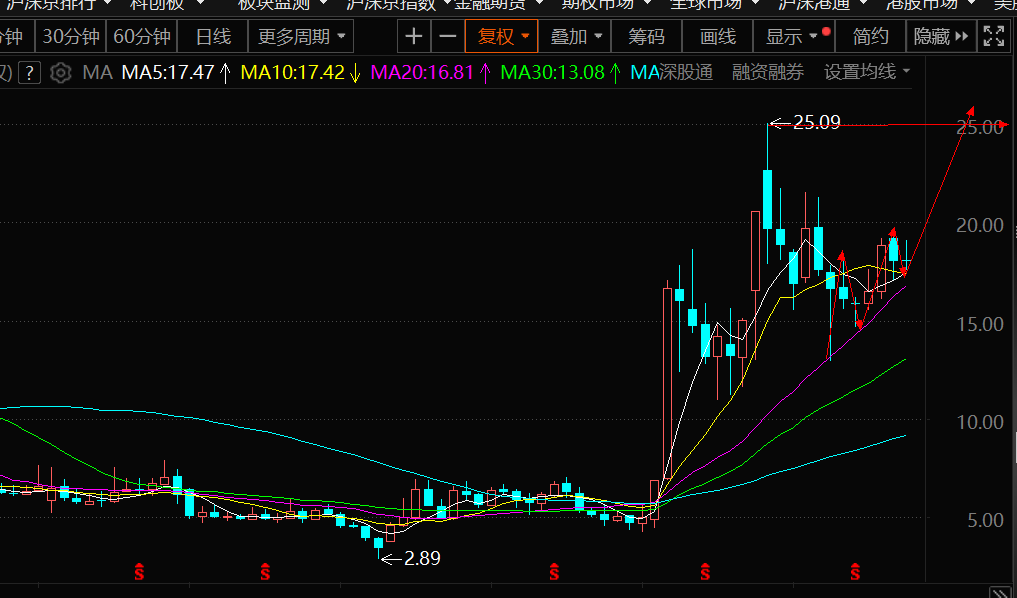Screen dimensions: 1017x598
Task: Open 港股市场 top menu
Action: point(930,5)
